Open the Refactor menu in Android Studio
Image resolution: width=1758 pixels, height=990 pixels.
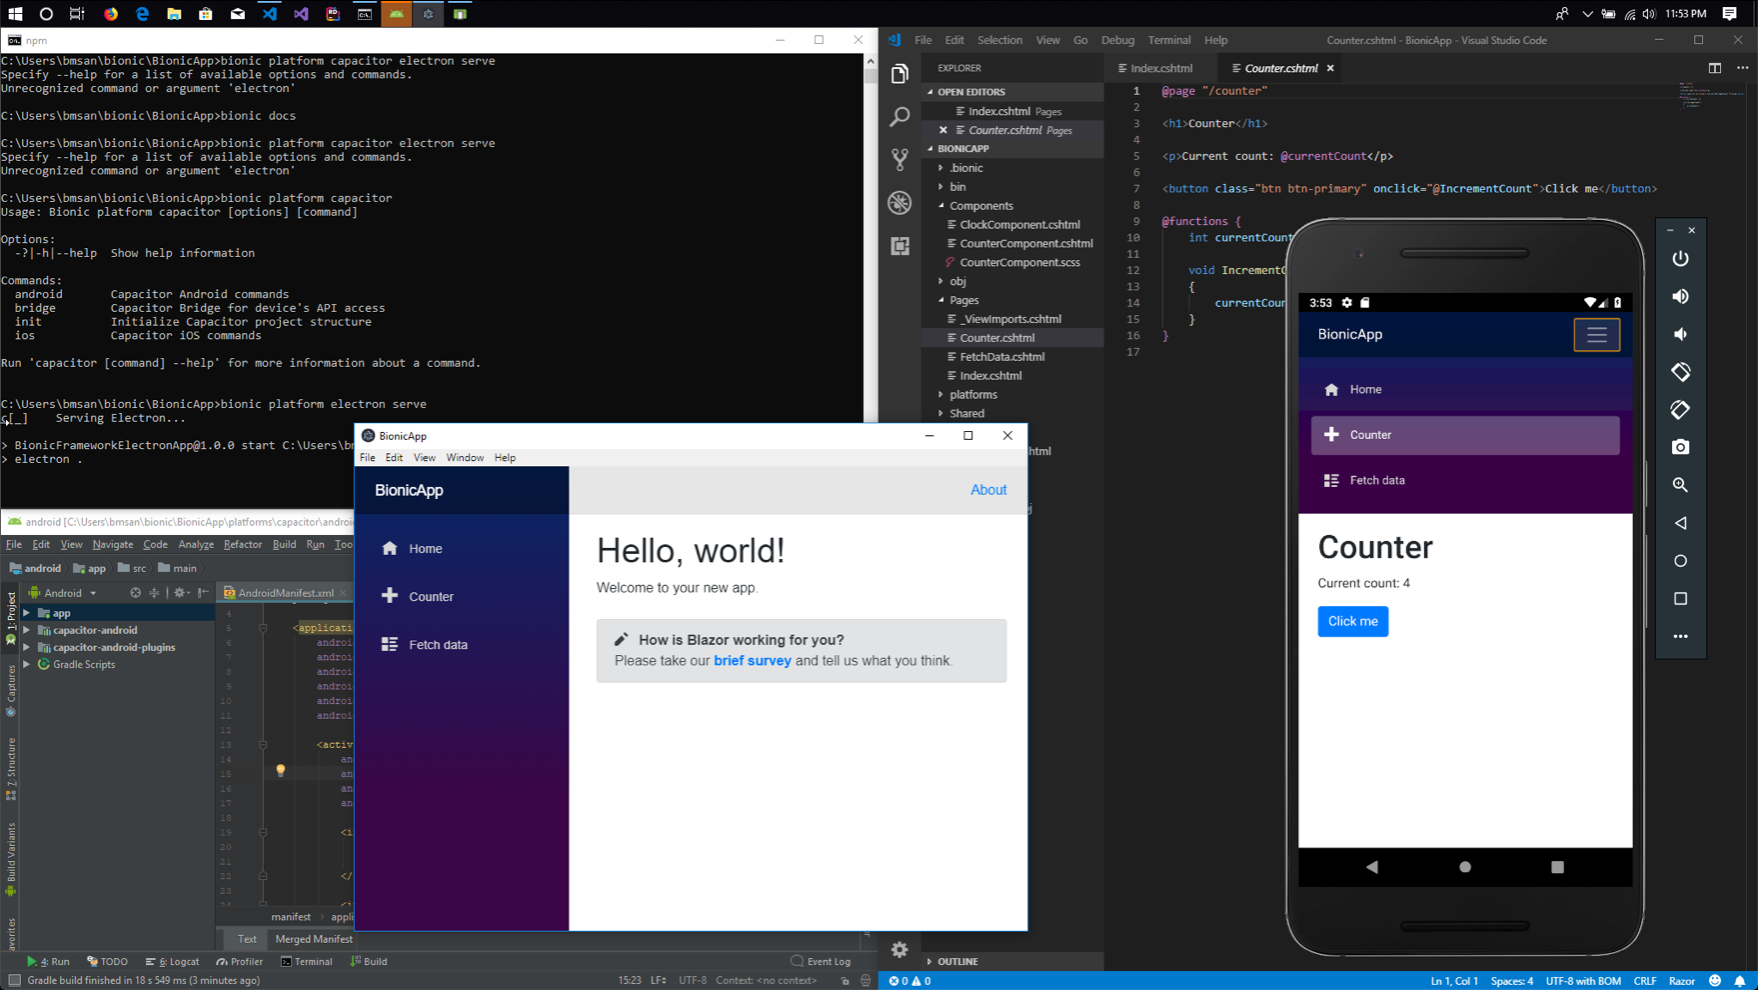pyautogui.click(x=243, y=544)
